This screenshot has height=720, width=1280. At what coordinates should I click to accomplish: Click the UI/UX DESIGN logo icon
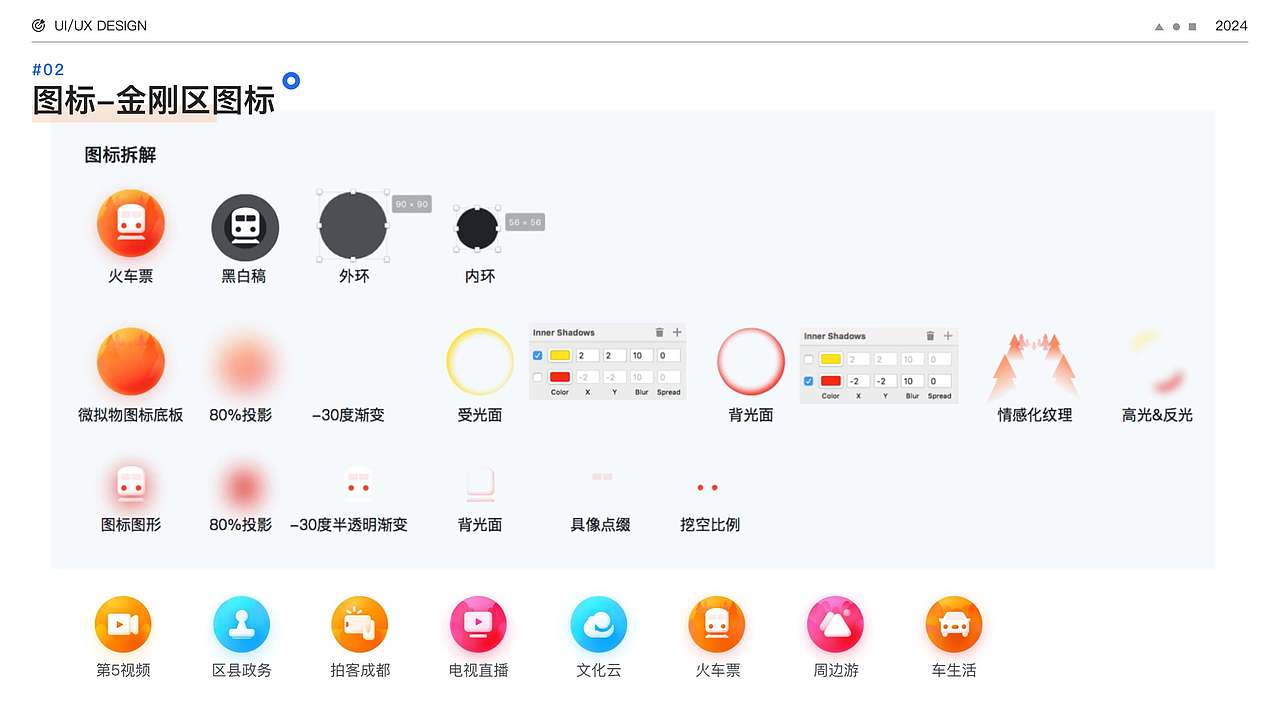[x=39, y=25]
